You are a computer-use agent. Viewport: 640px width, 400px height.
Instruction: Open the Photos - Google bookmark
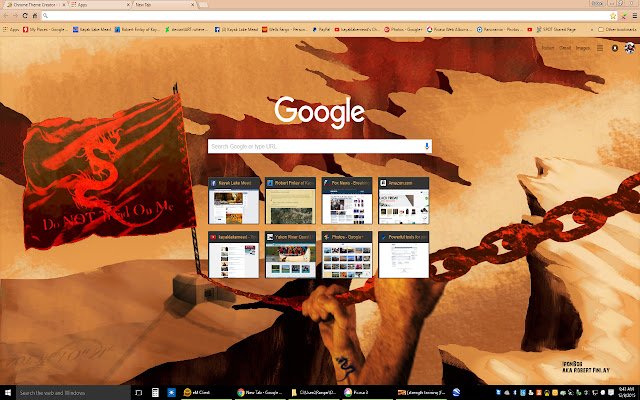(403, 29)
